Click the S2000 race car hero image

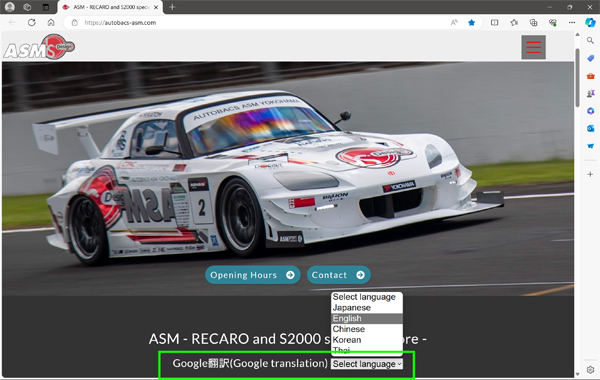point(288,178)
